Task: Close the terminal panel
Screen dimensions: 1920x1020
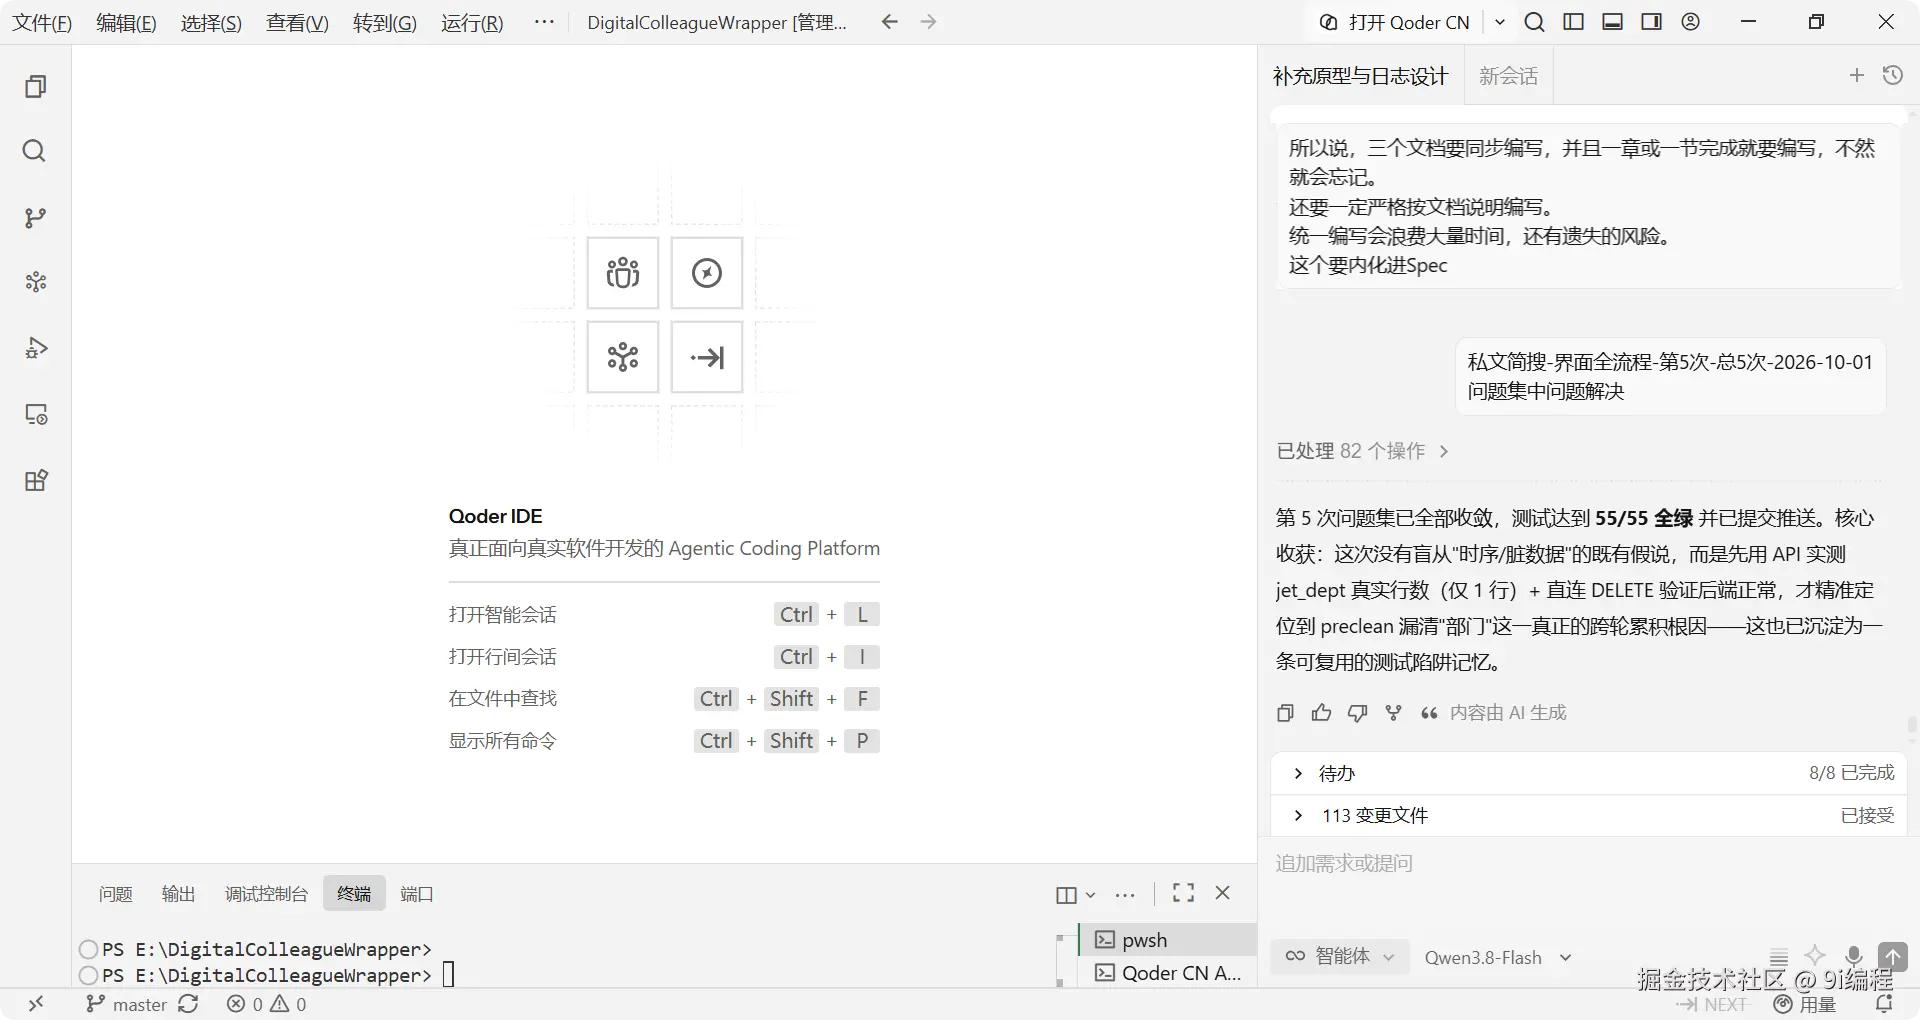Action: pos(1222,893)
